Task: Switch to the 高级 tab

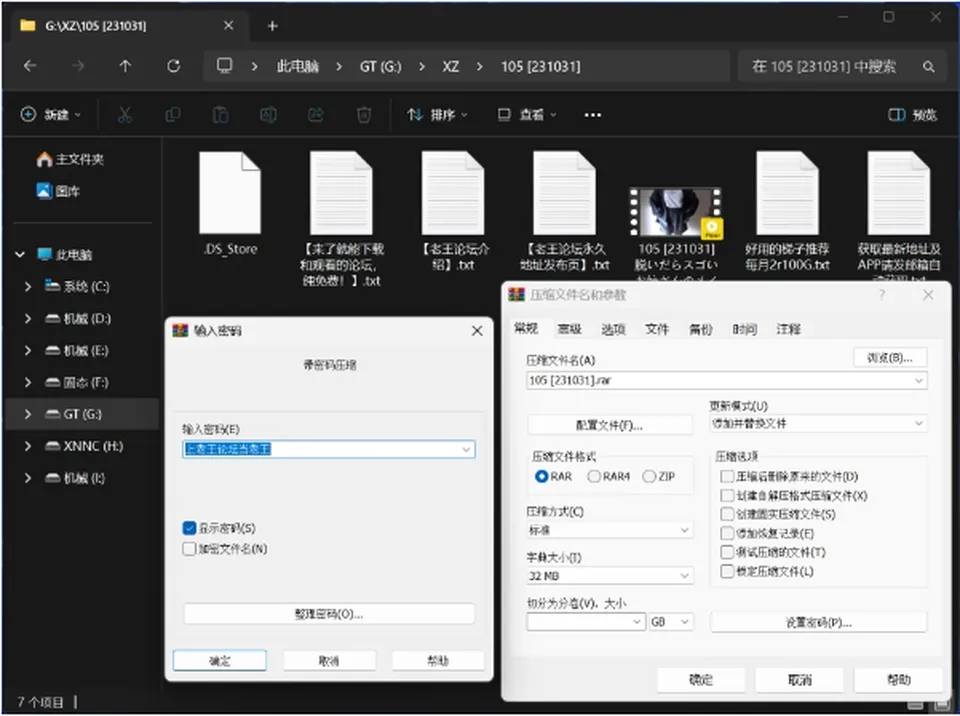Action: [x=569, y=330]
